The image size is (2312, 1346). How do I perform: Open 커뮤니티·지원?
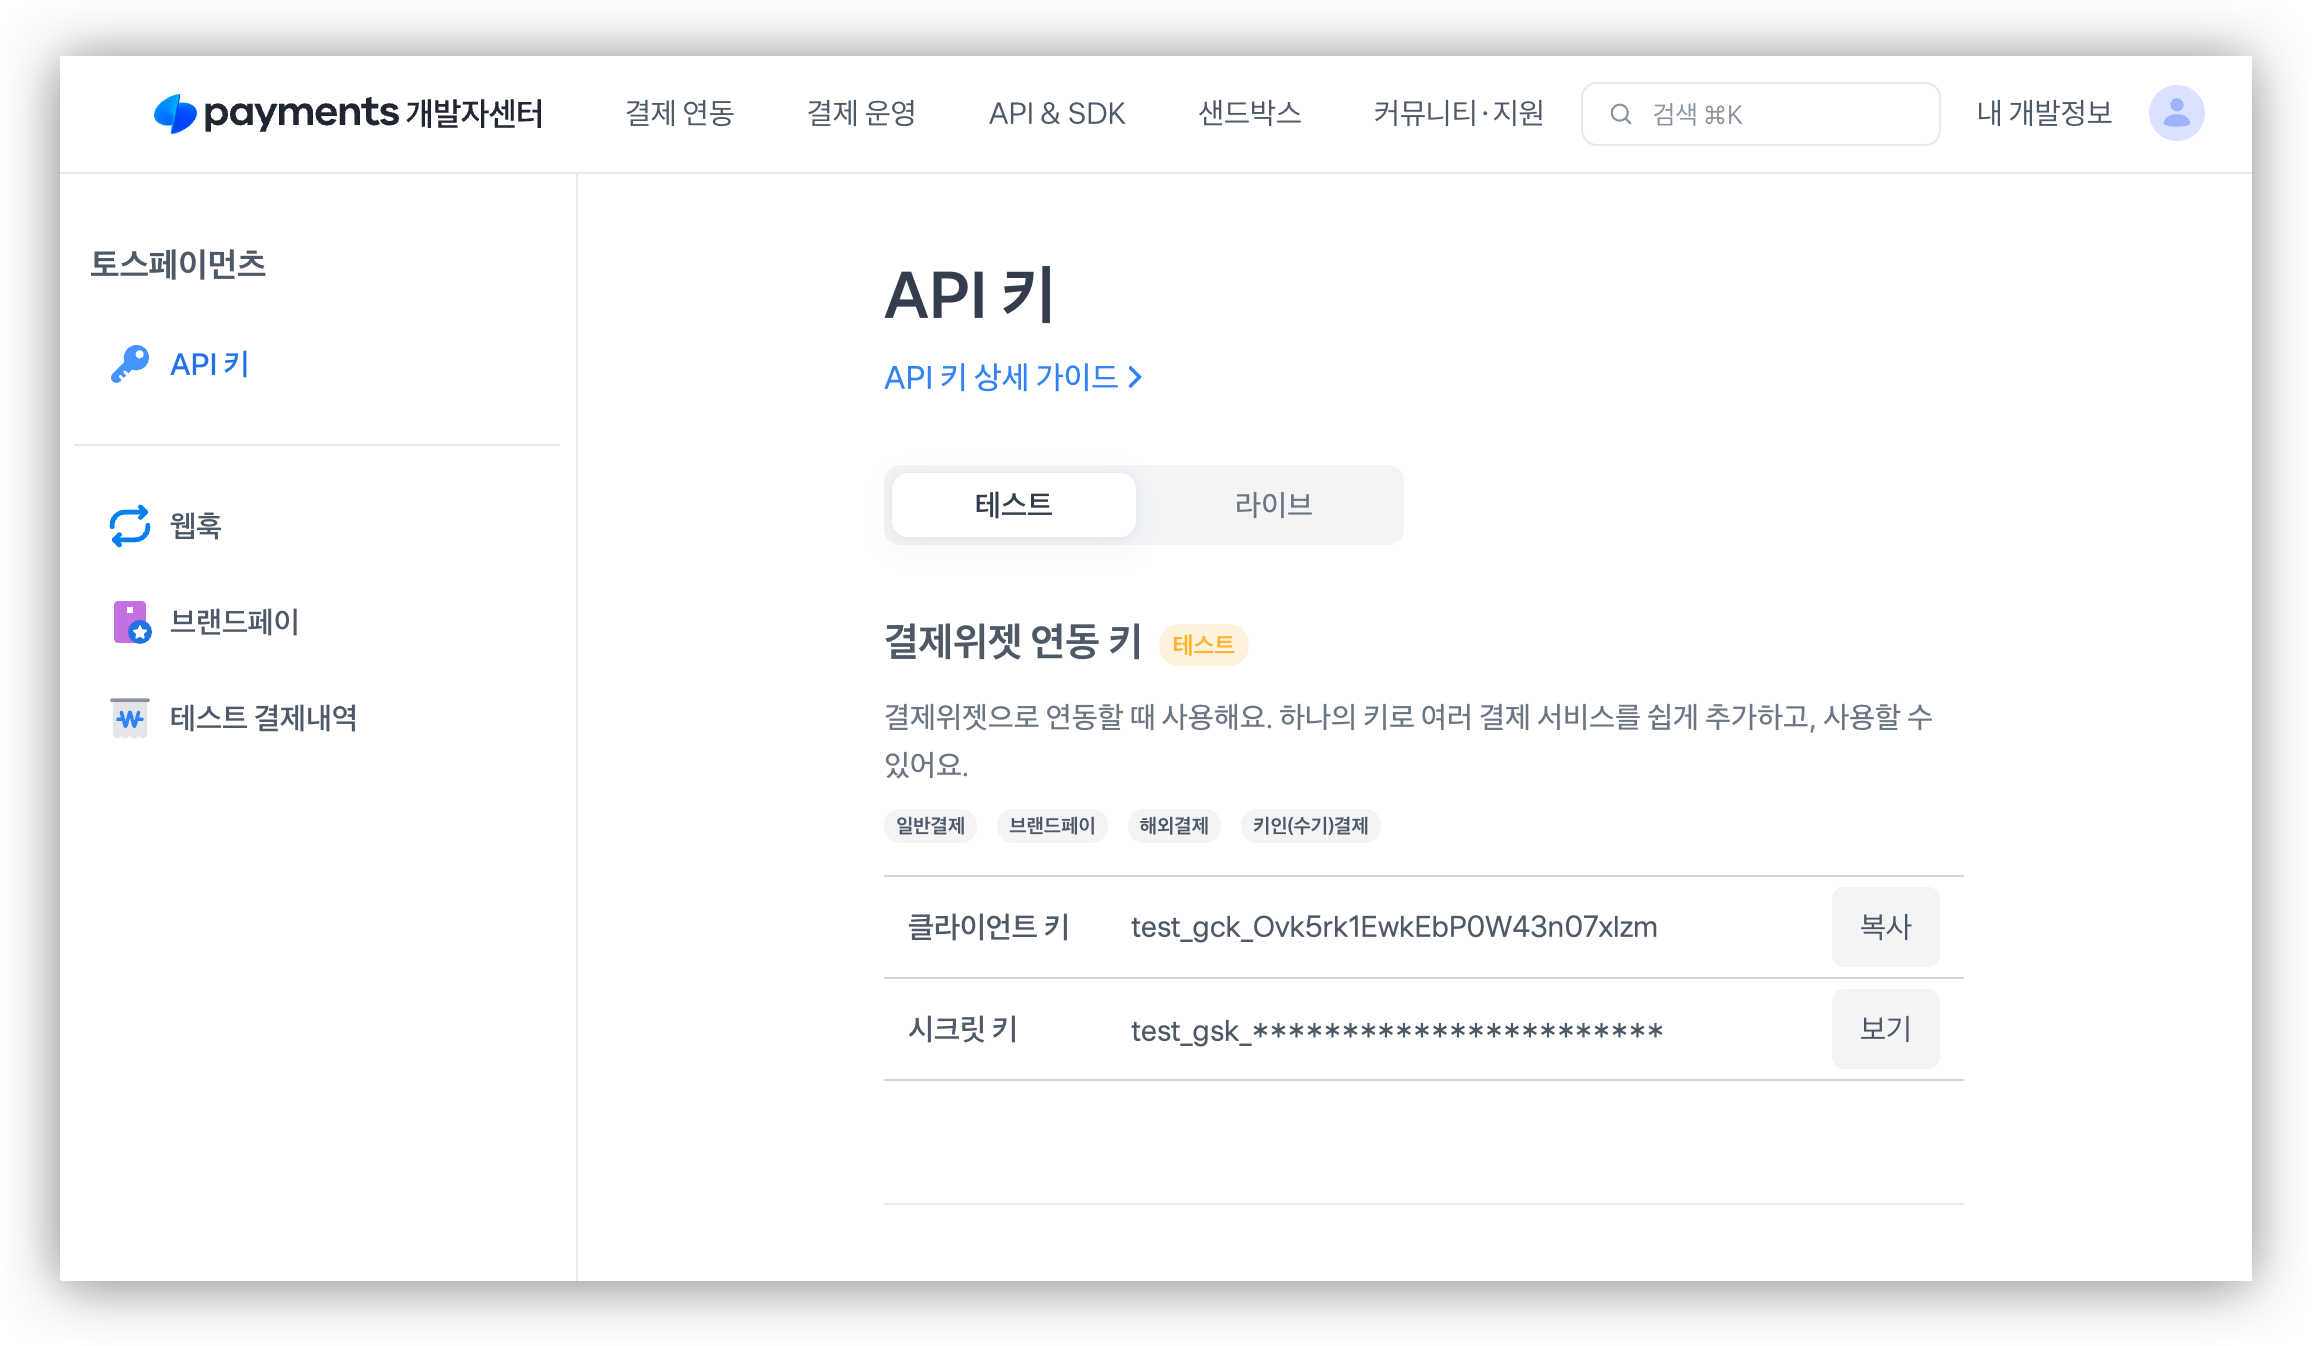click(1458, 113)
